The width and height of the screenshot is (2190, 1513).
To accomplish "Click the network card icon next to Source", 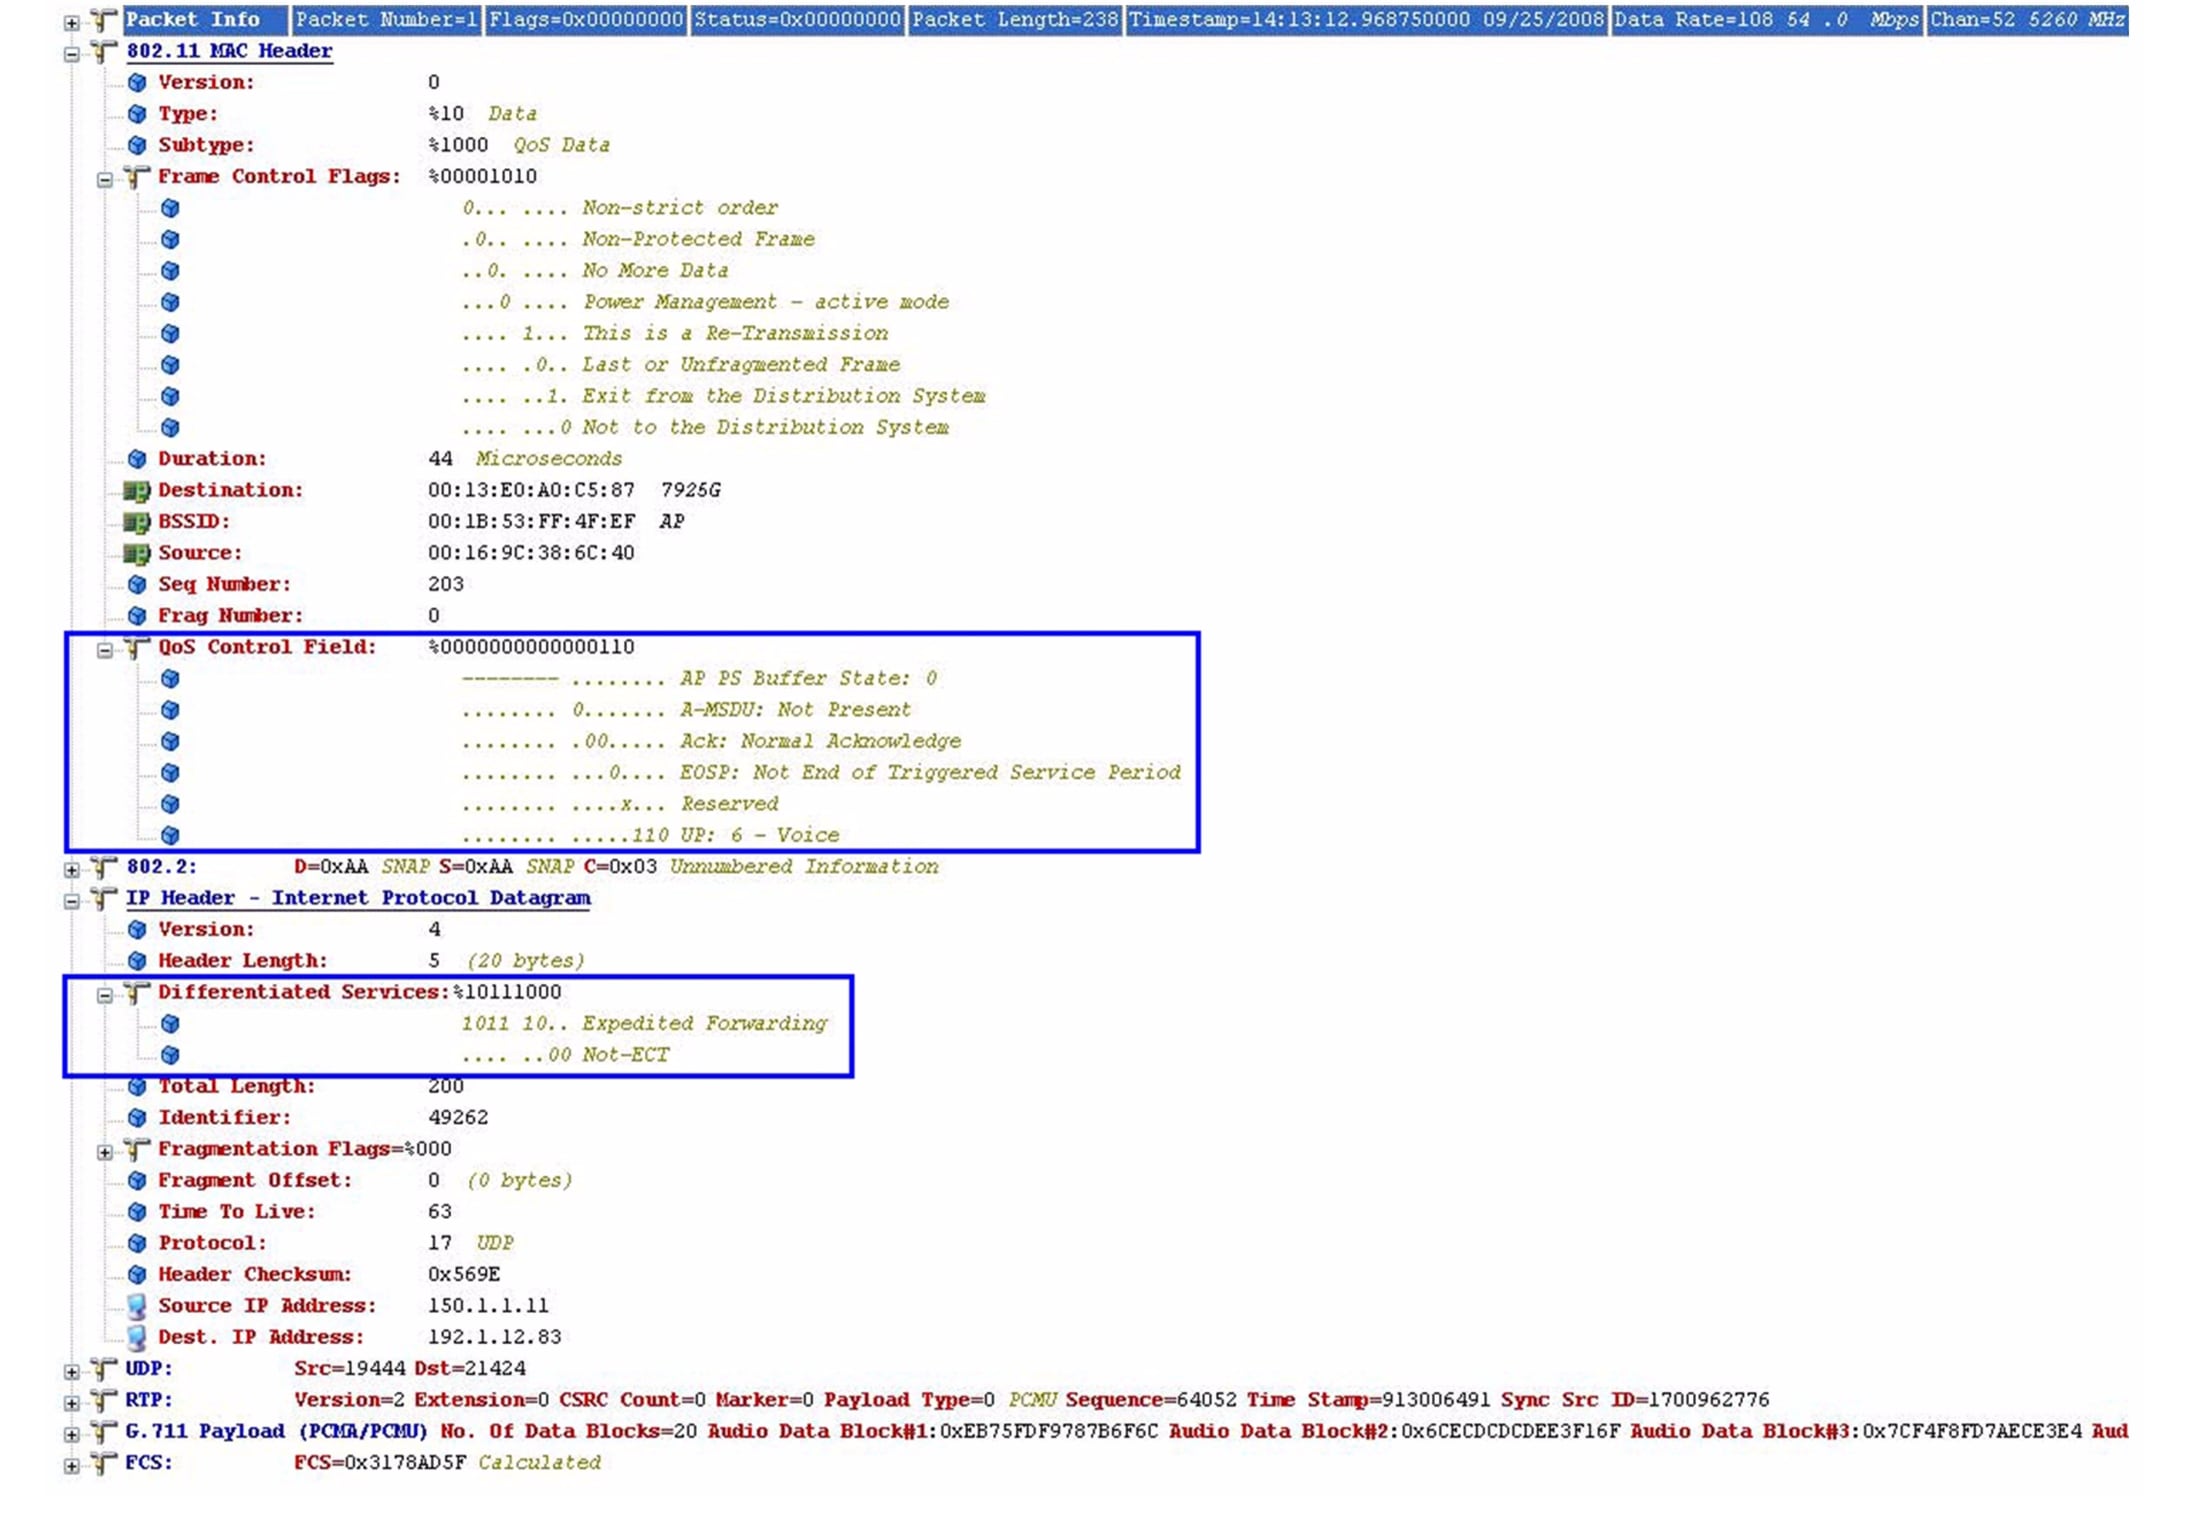I will click(x=136, y=553).
